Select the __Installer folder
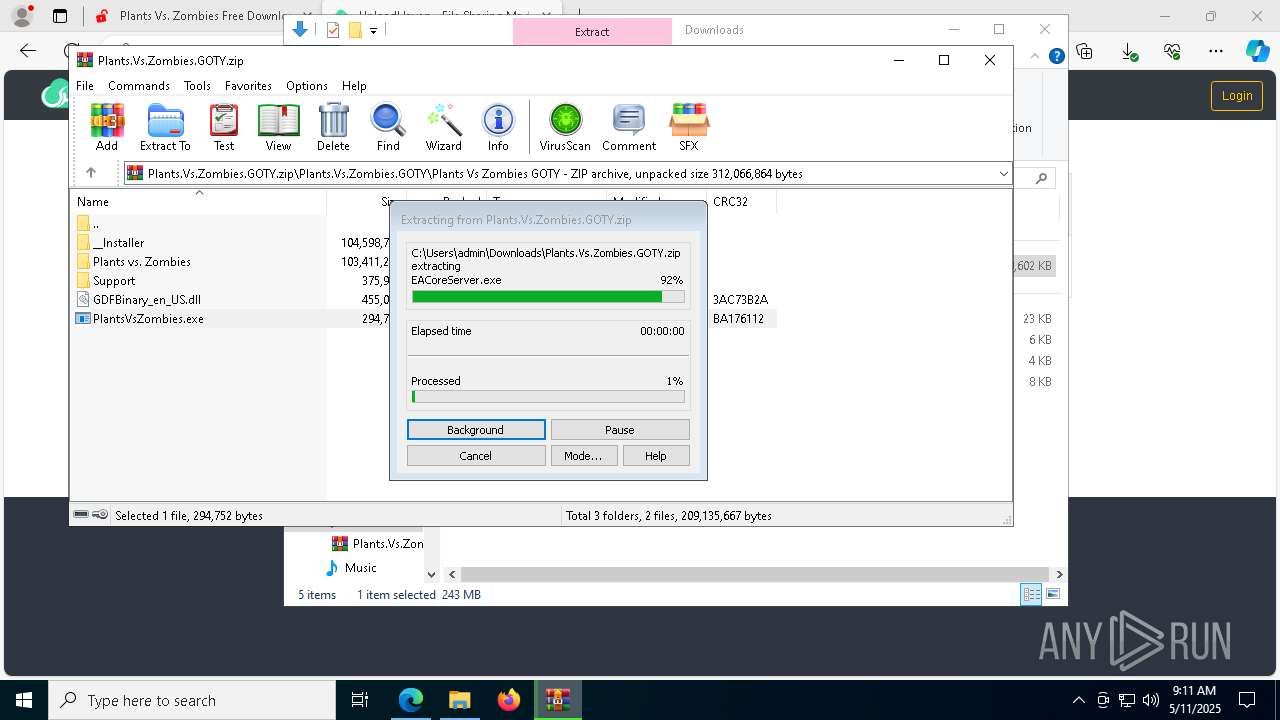Screen dimensions: 1280x720 (119, 243)
